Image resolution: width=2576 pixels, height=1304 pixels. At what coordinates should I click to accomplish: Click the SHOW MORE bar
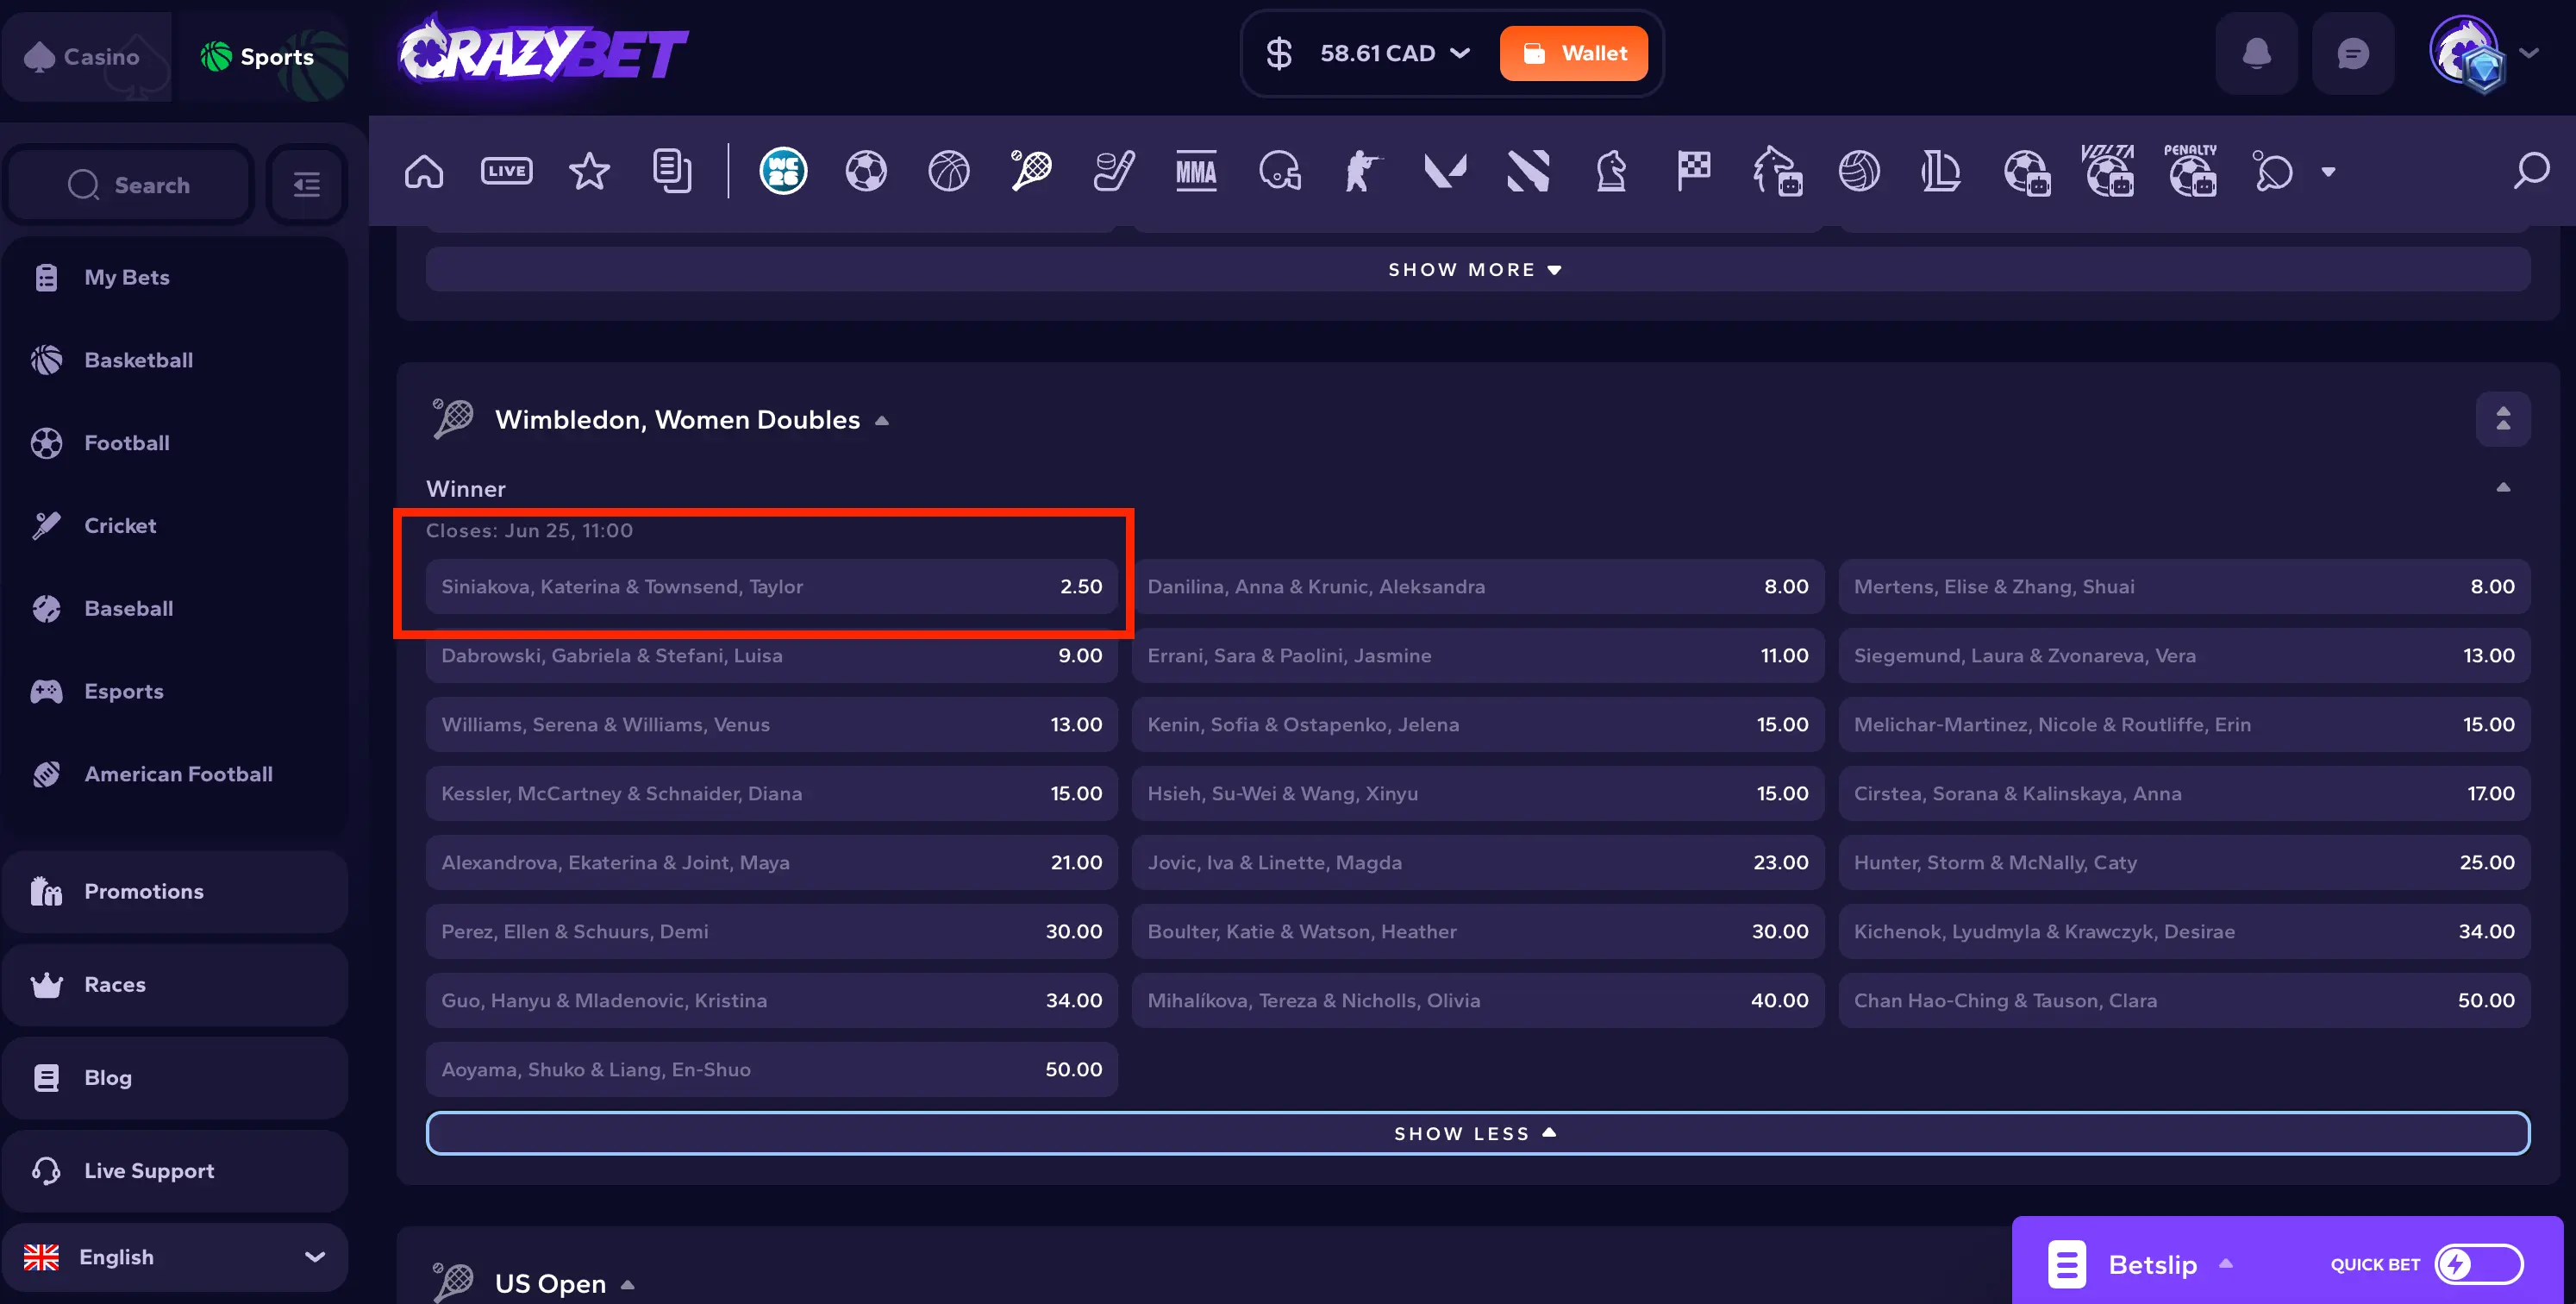[1477, 270]
